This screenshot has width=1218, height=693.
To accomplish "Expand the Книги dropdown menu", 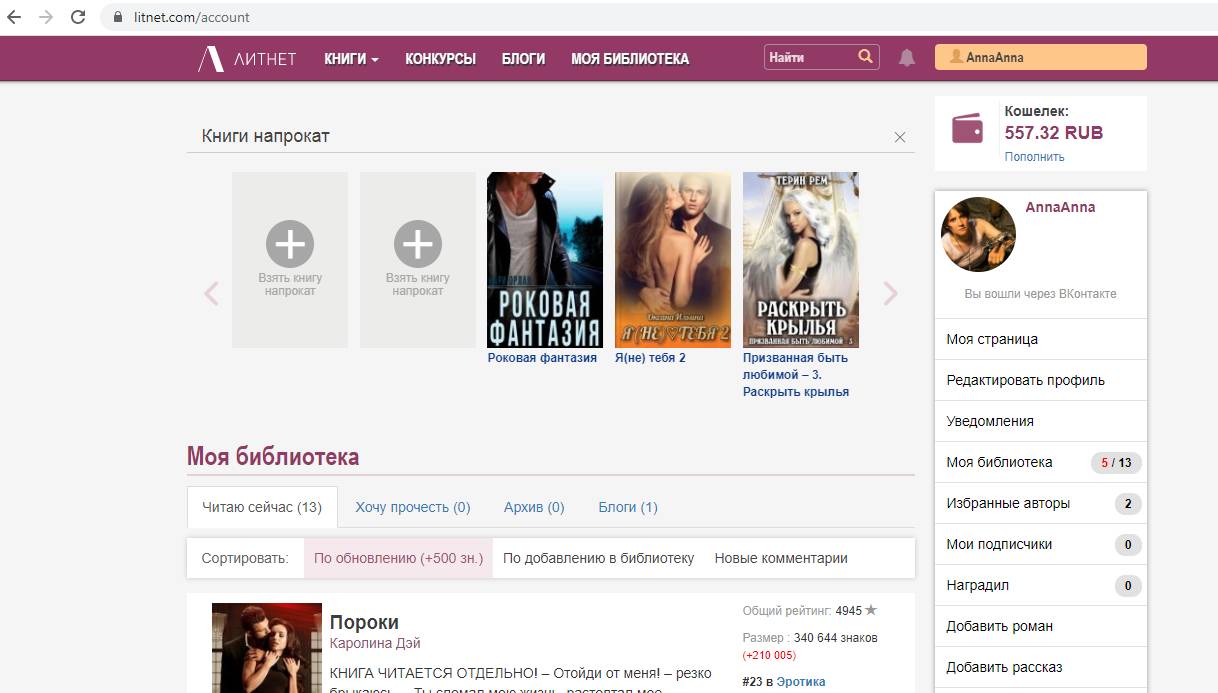I will (351, 59).
